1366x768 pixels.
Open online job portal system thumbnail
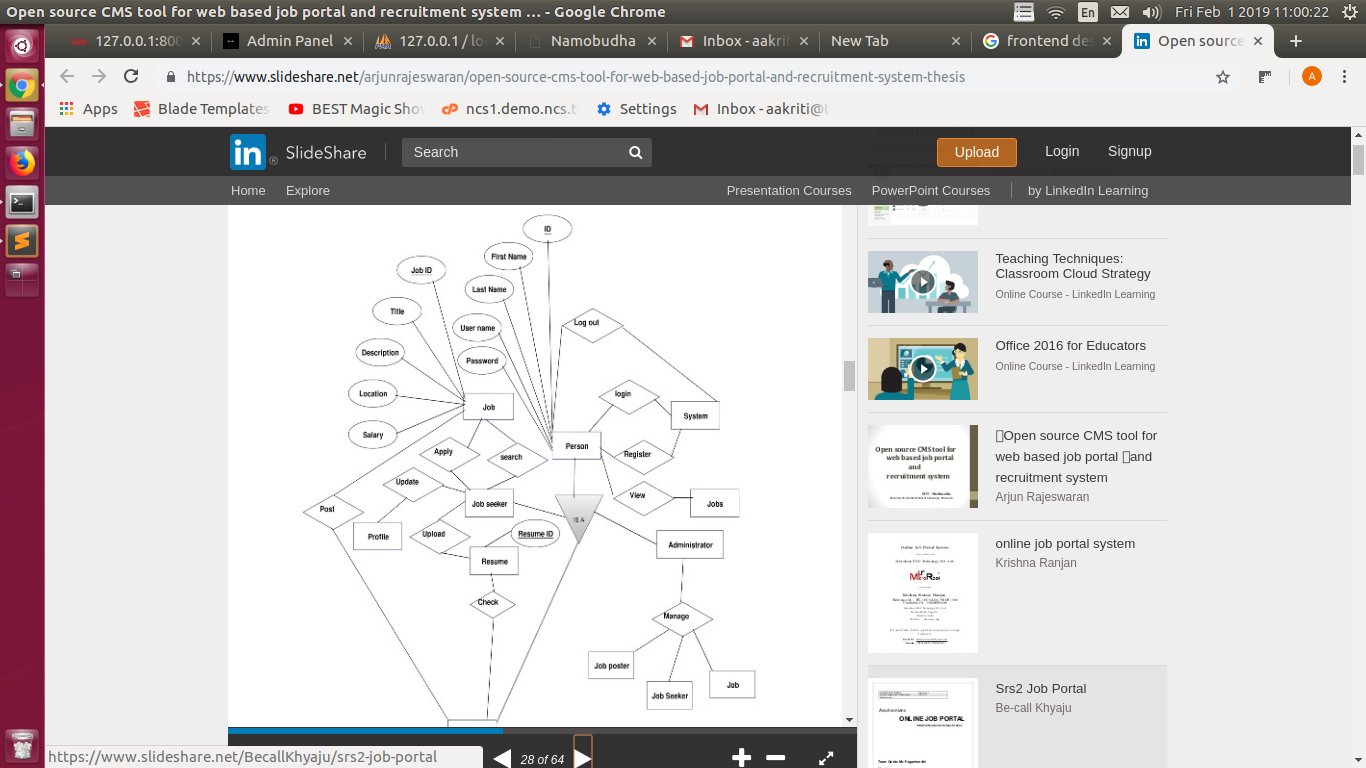923,593
